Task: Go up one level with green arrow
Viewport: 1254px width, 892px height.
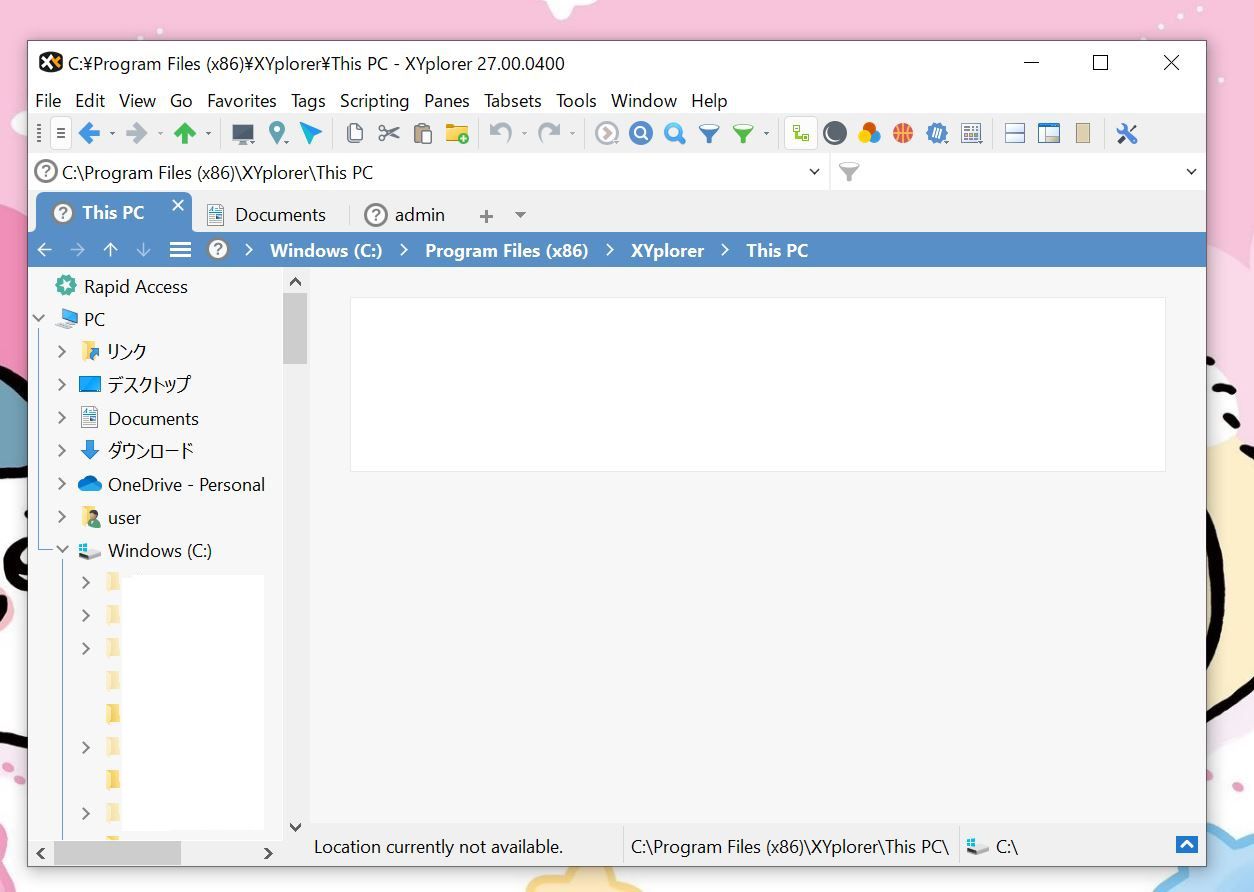Action: 184,133
